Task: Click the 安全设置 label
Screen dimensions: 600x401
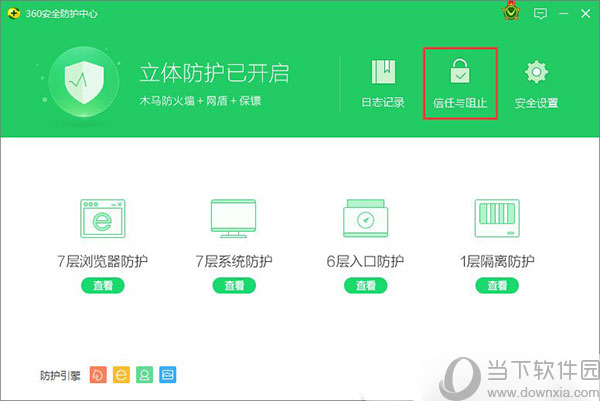Action: (536, 103)
